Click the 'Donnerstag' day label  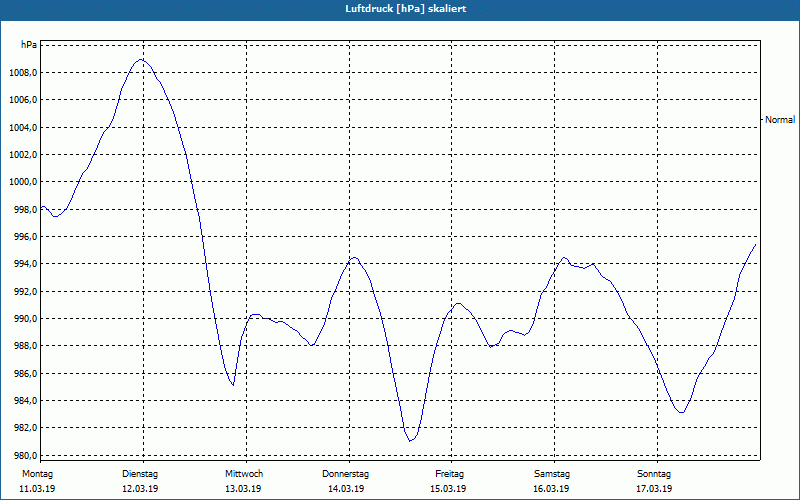click(345, 474)
